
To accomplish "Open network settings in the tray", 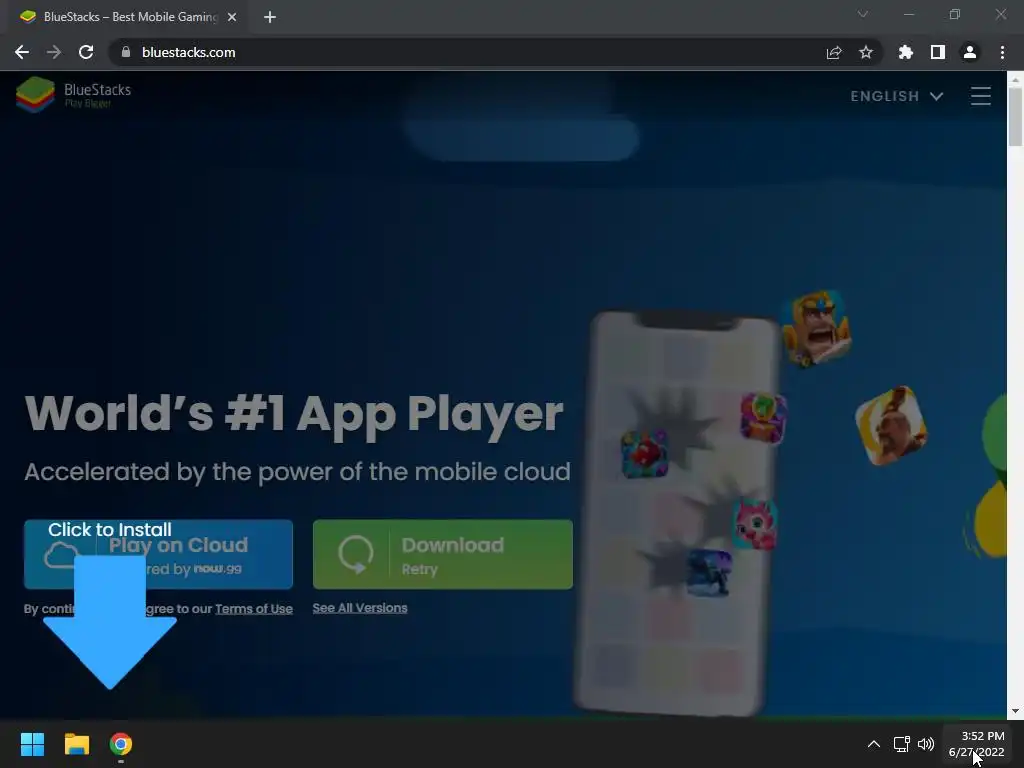I will (902, 744).
